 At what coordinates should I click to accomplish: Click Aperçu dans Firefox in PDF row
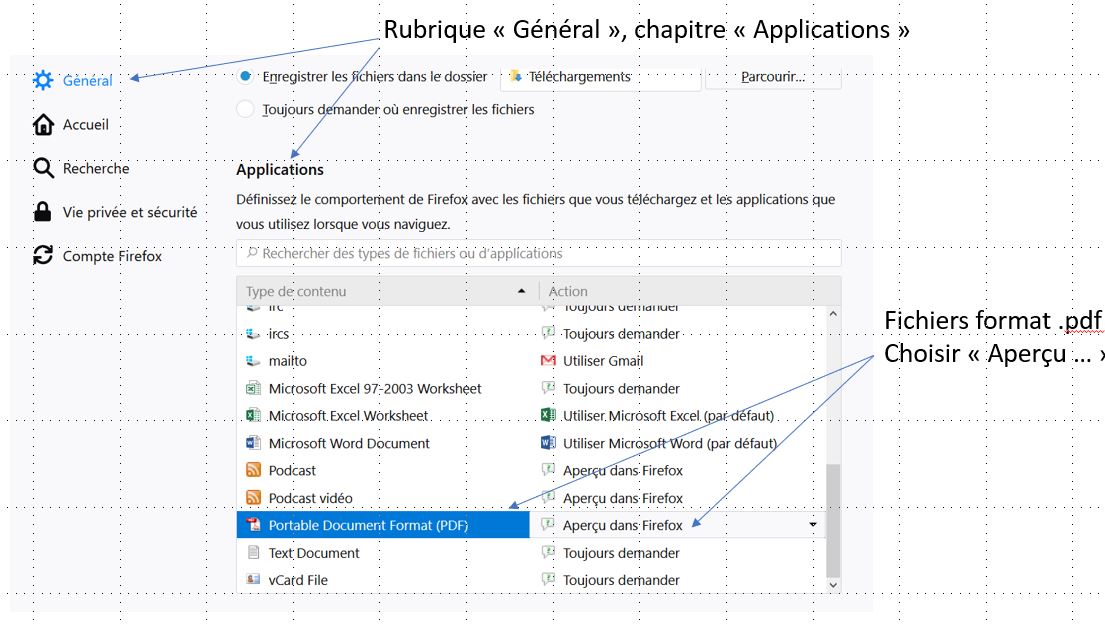point(623,525)
